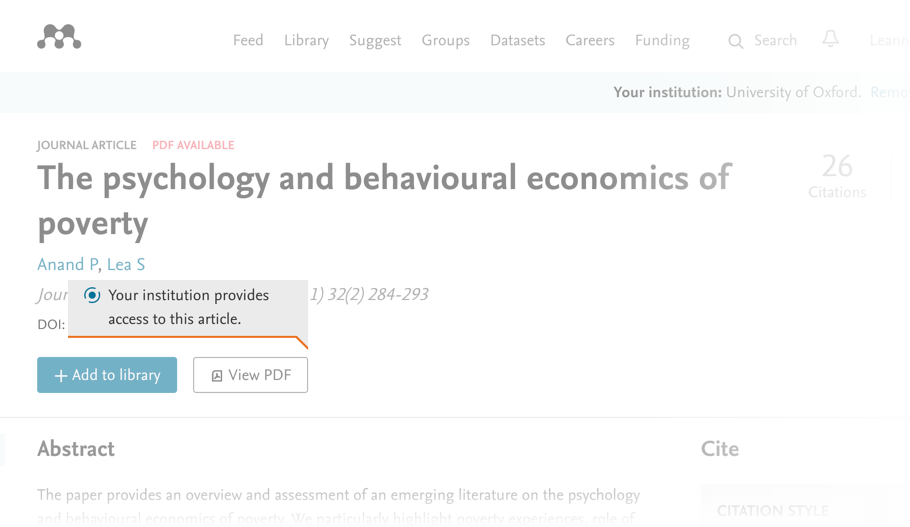This screenshot has height=527, width=910.
Task: Open the Funding section
Action: click(662, 41)
